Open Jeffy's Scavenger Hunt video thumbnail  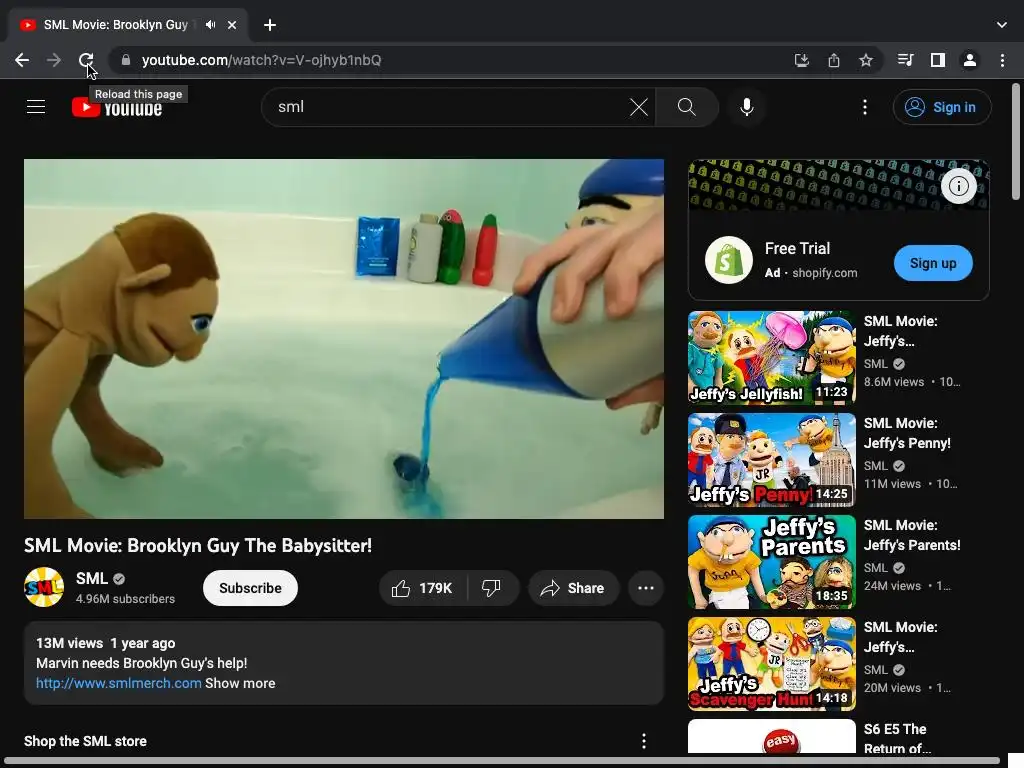point(771,664)
